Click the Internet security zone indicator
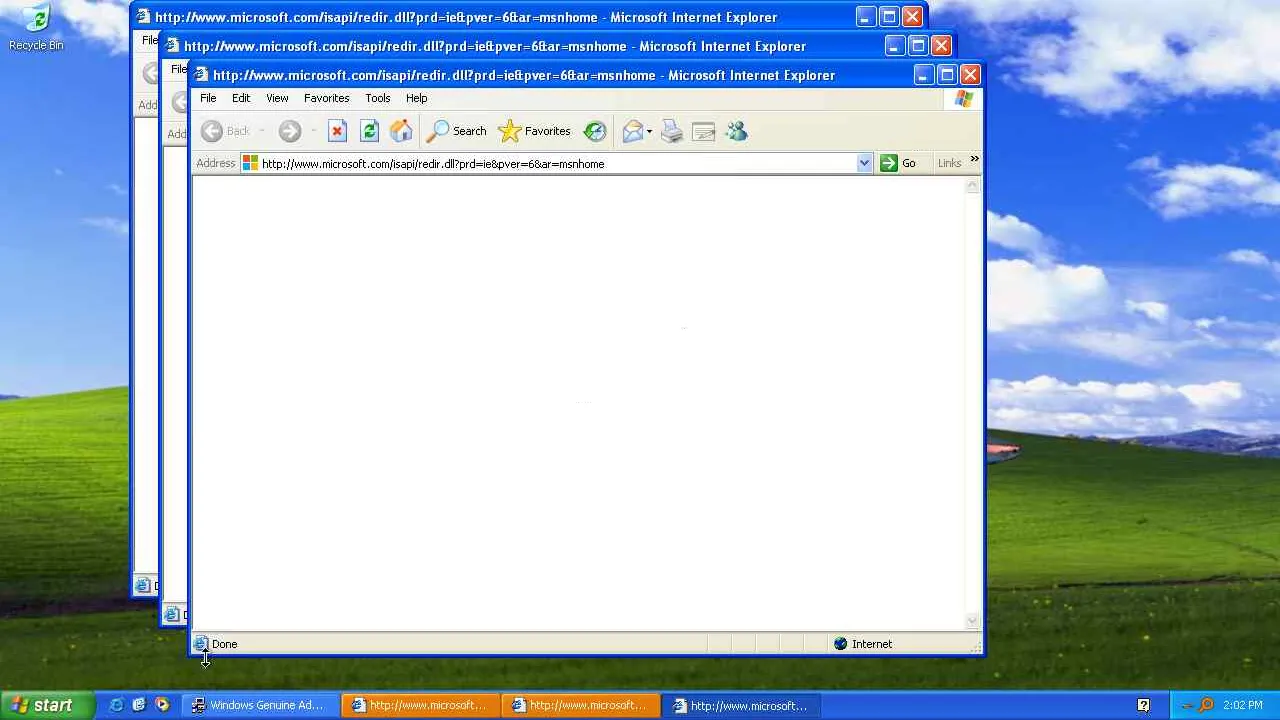Image resolution: width=1280 pixels, height=720 pixels. (862, 644)
